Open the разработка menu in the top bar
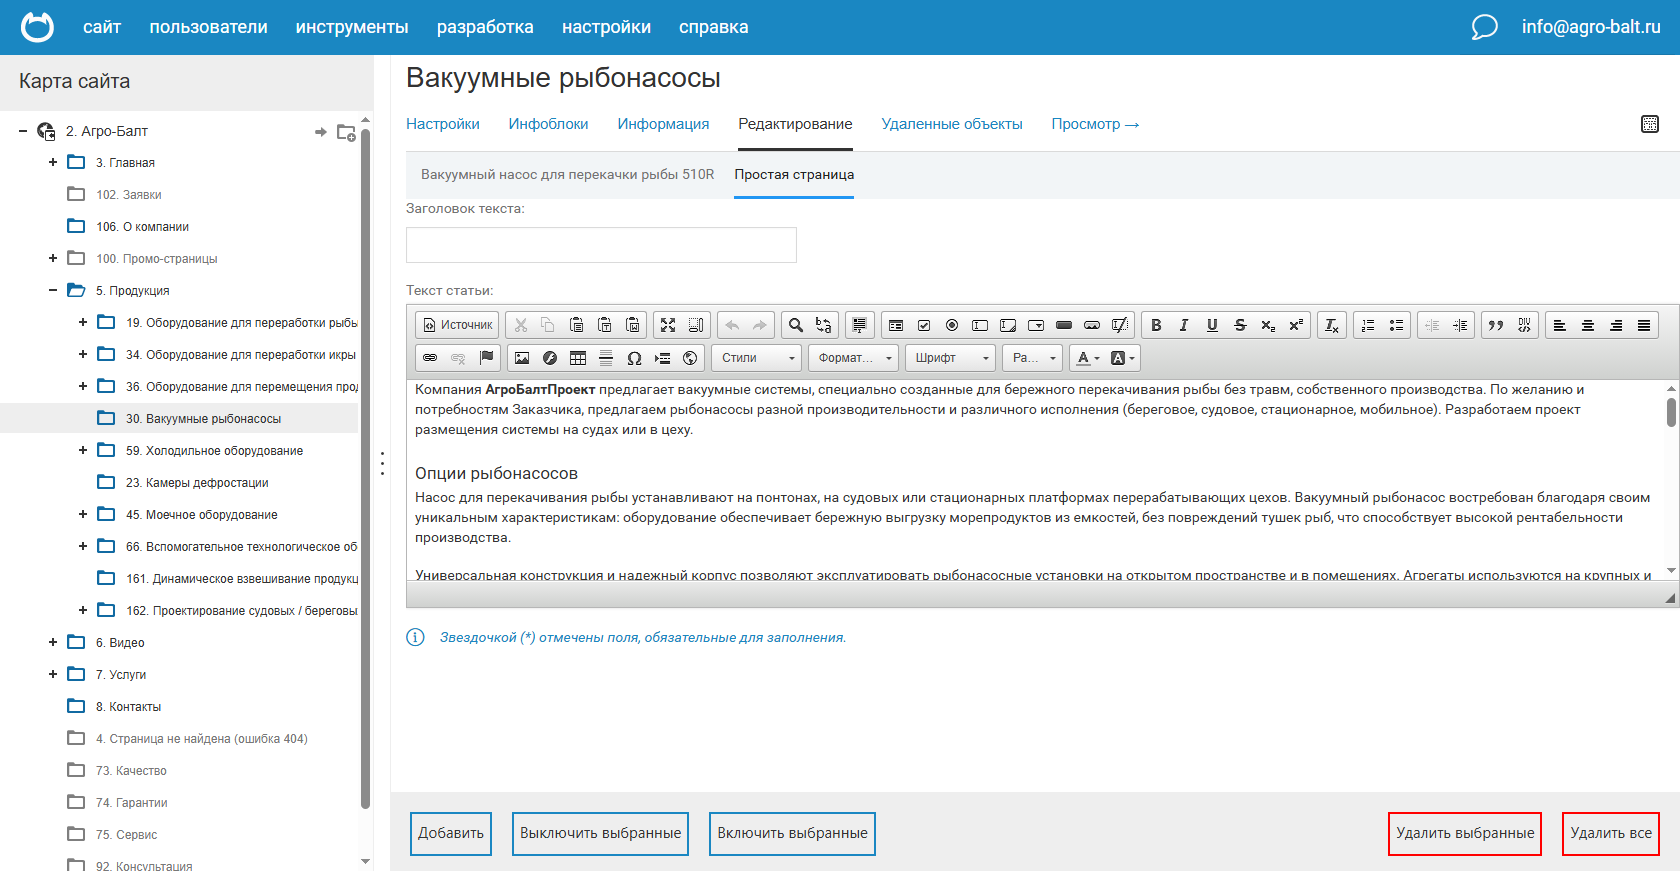1680x871 pixels. pyautogui.click(x=485, y=27)
